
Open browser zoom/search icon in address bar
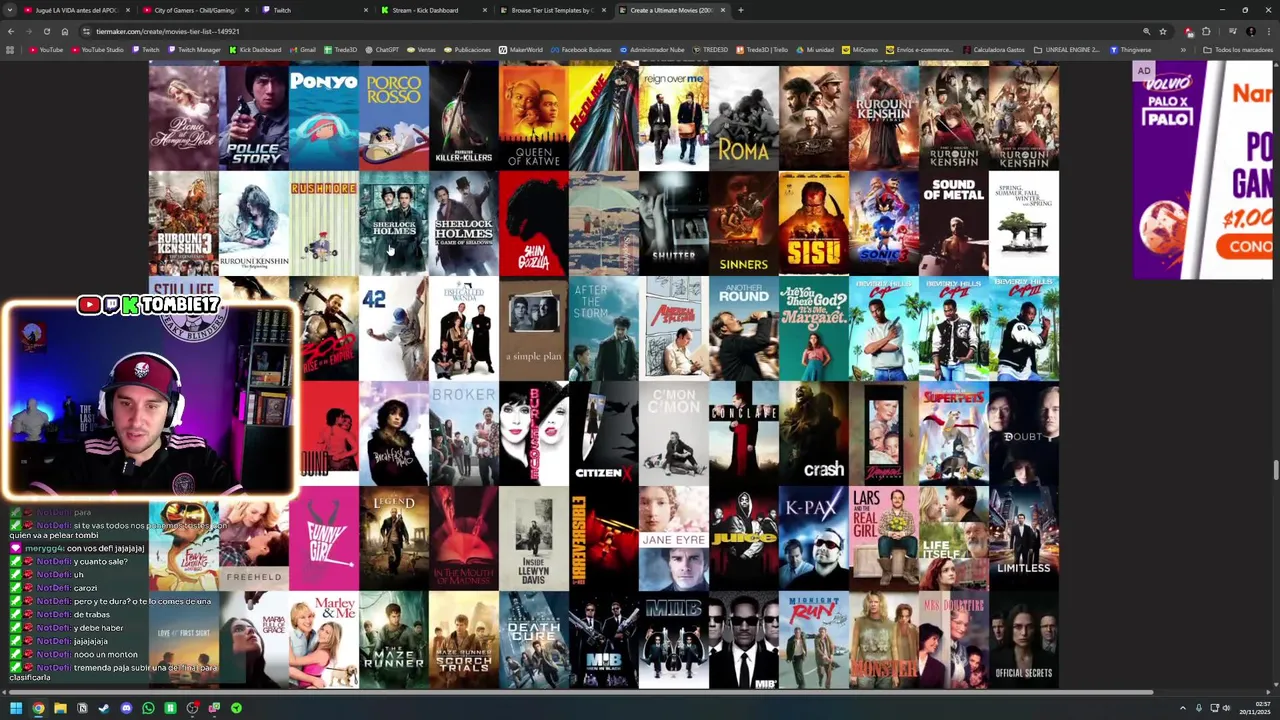click(1146, 31)
